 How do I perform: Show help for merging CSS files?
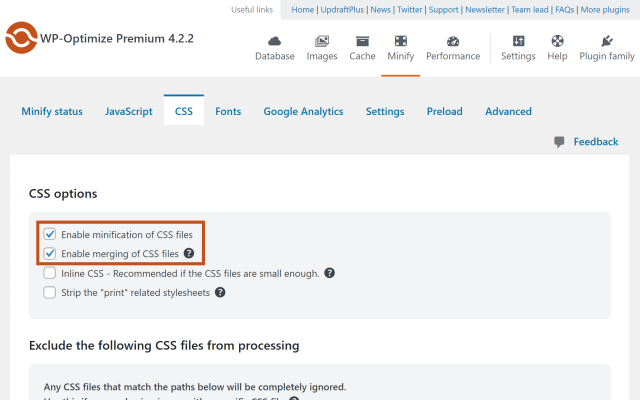(x=189, y=253)
